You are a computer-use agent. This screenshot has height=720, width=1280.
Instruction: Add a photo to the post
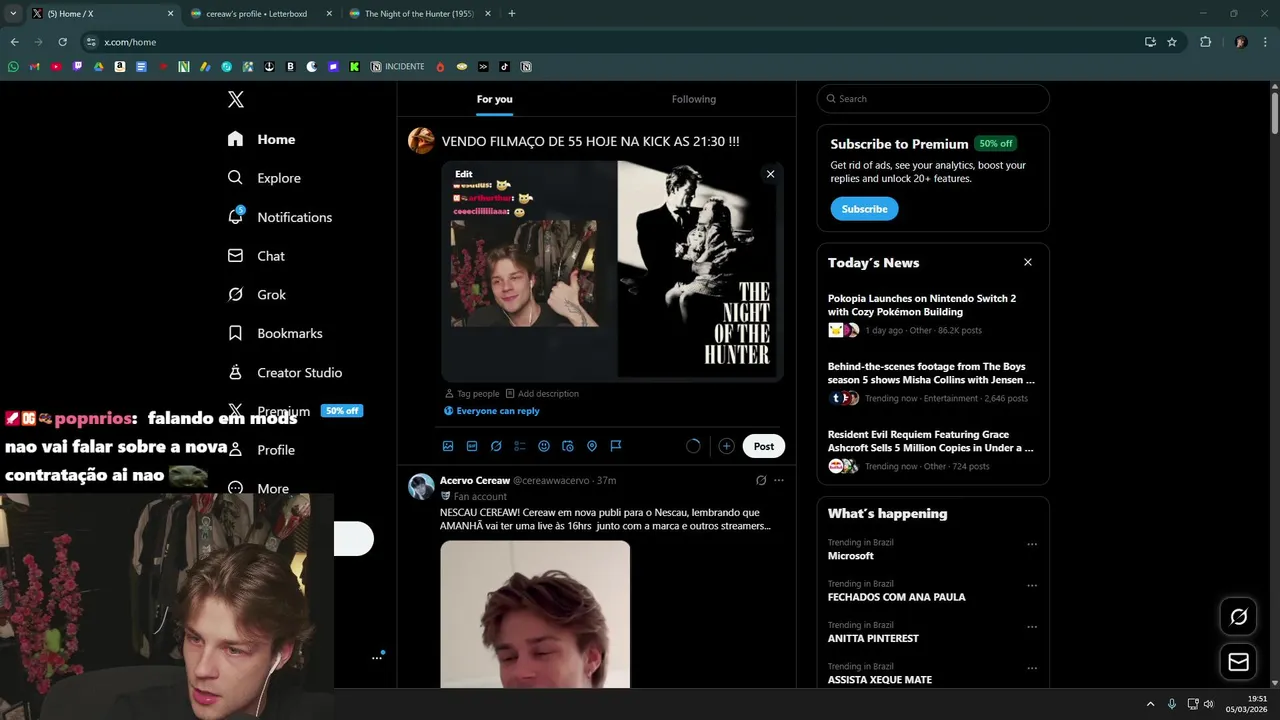(x=448, y=446)
